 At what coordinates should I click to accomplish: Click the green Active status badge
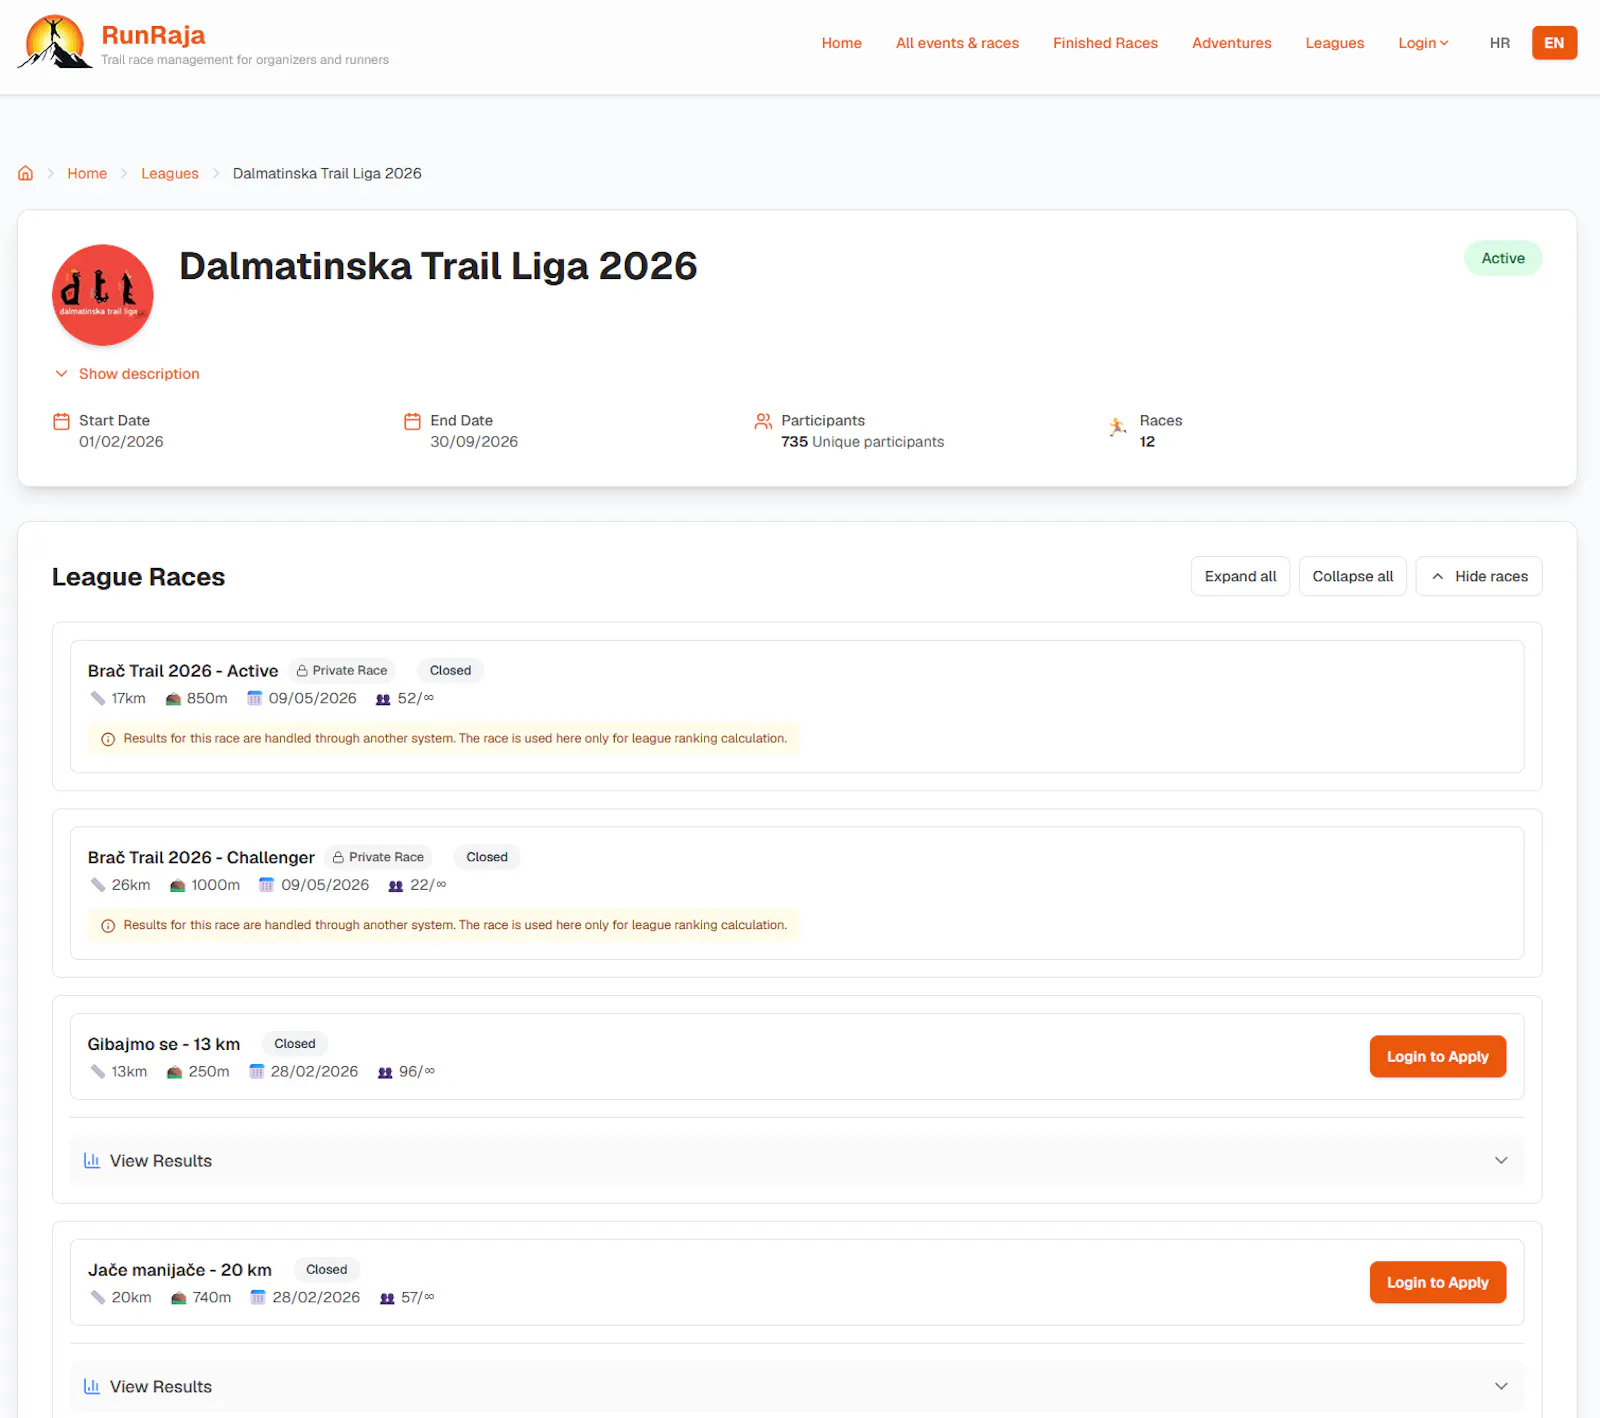point(1503,258)
